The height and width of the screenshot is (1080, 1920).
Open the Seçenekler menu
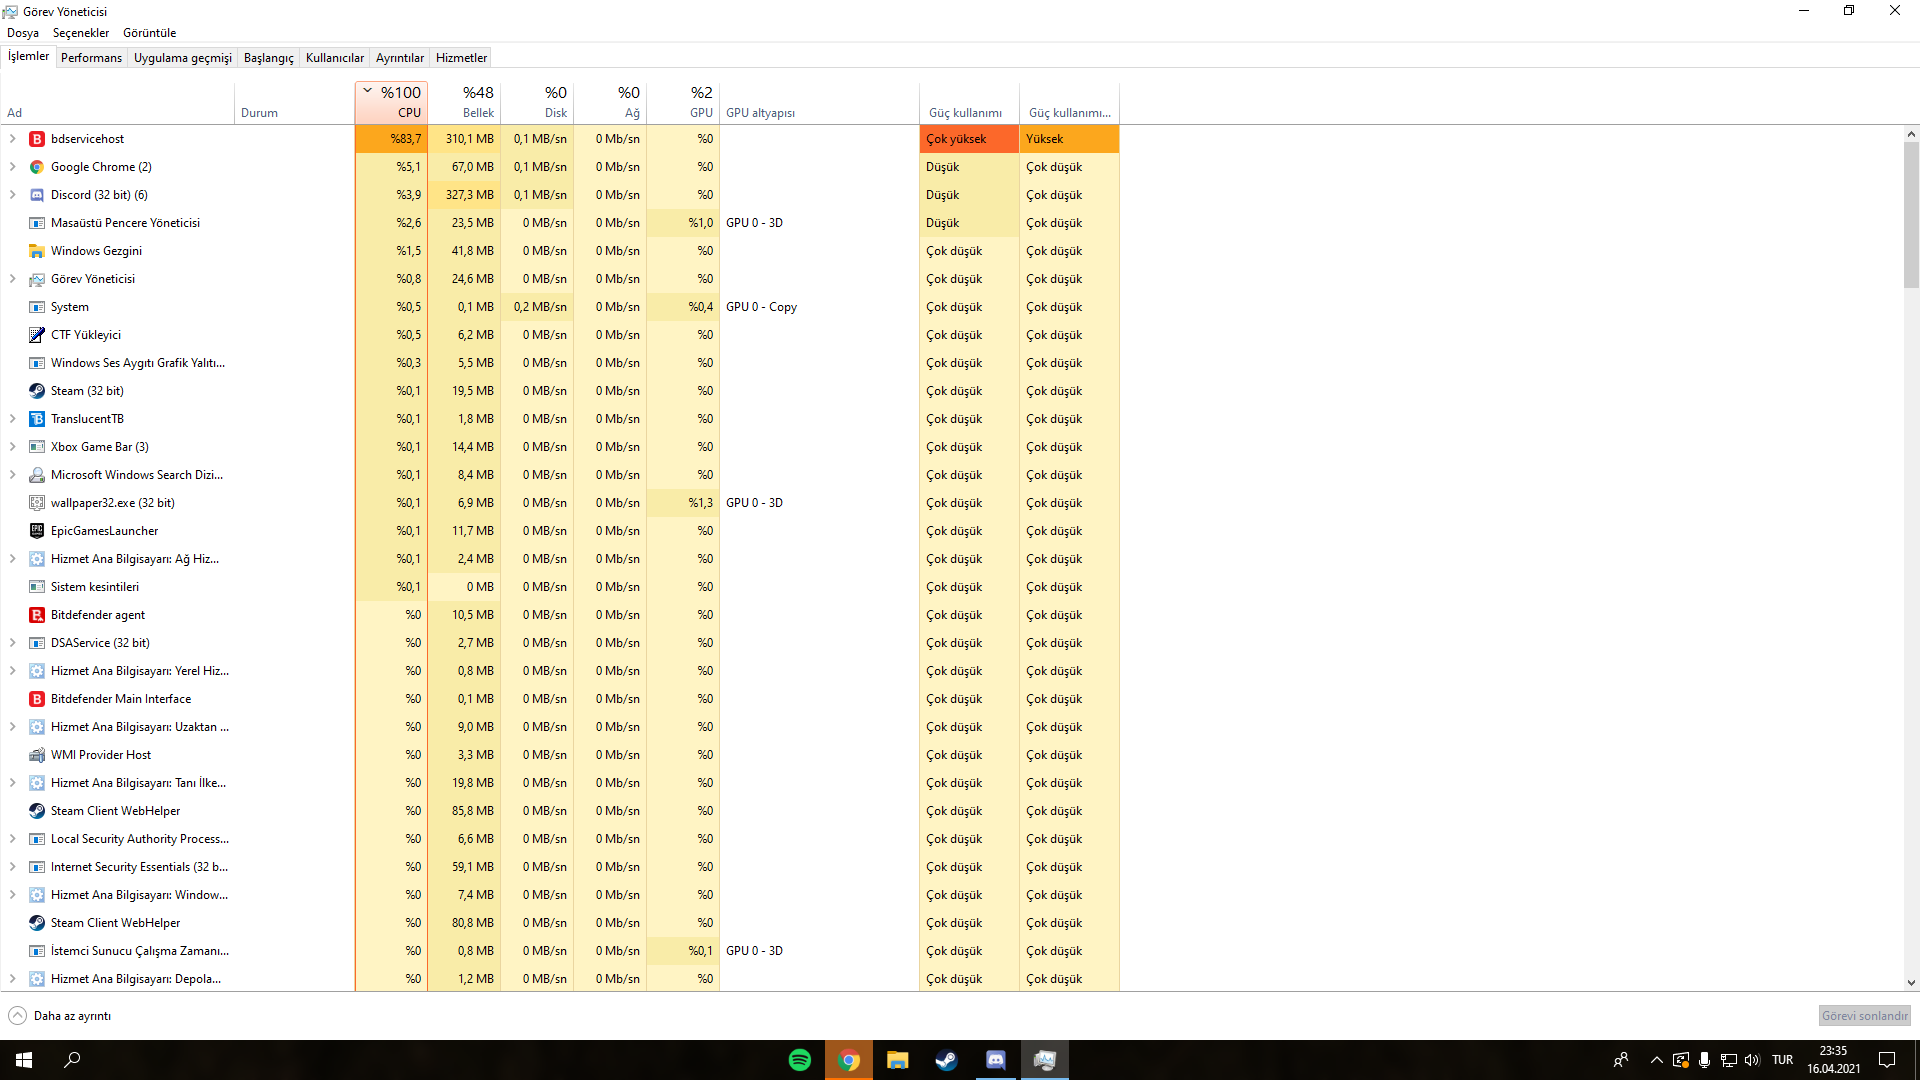[81, 33]
